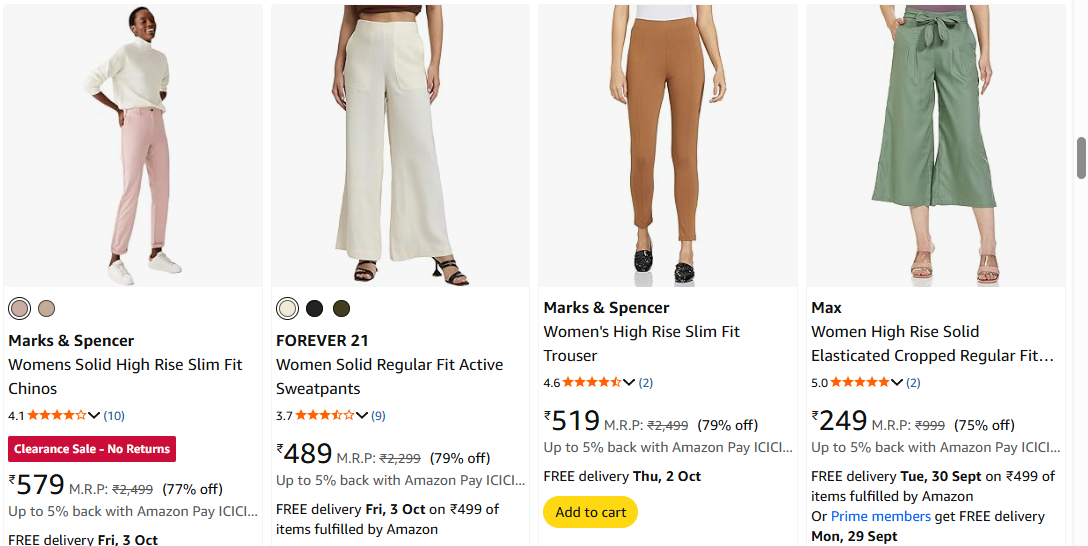Choose the olive green swatch for FOREVER 21 Sweatpants
1088x546 pixels.
[342, 308]
